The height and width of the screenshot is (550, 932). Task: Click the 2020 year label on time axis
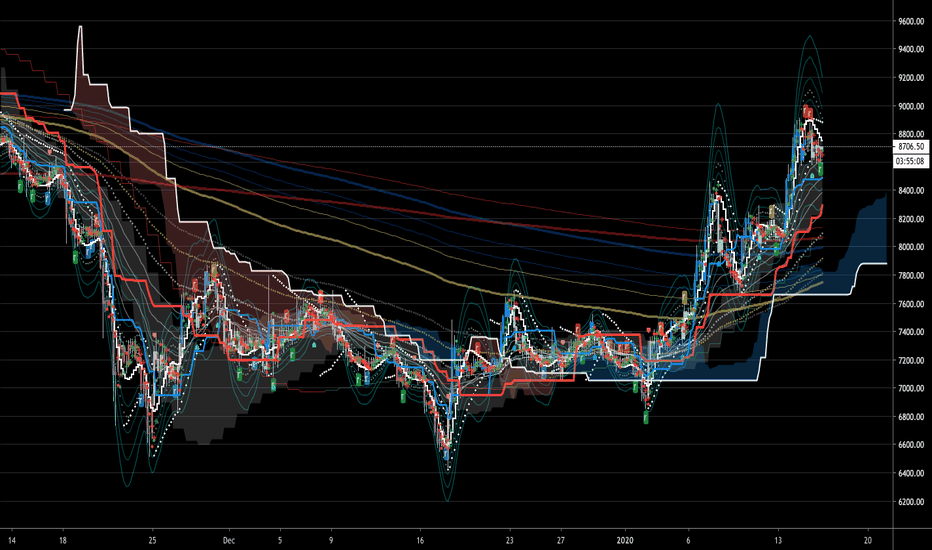(x=625, y=540)
